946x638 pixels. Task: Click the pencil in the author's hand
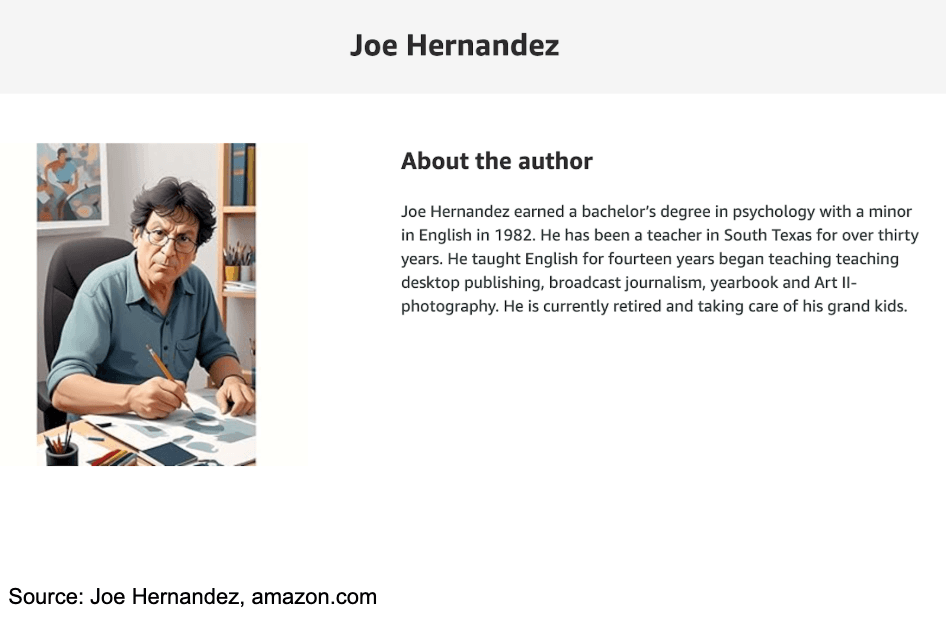(168, 377)
